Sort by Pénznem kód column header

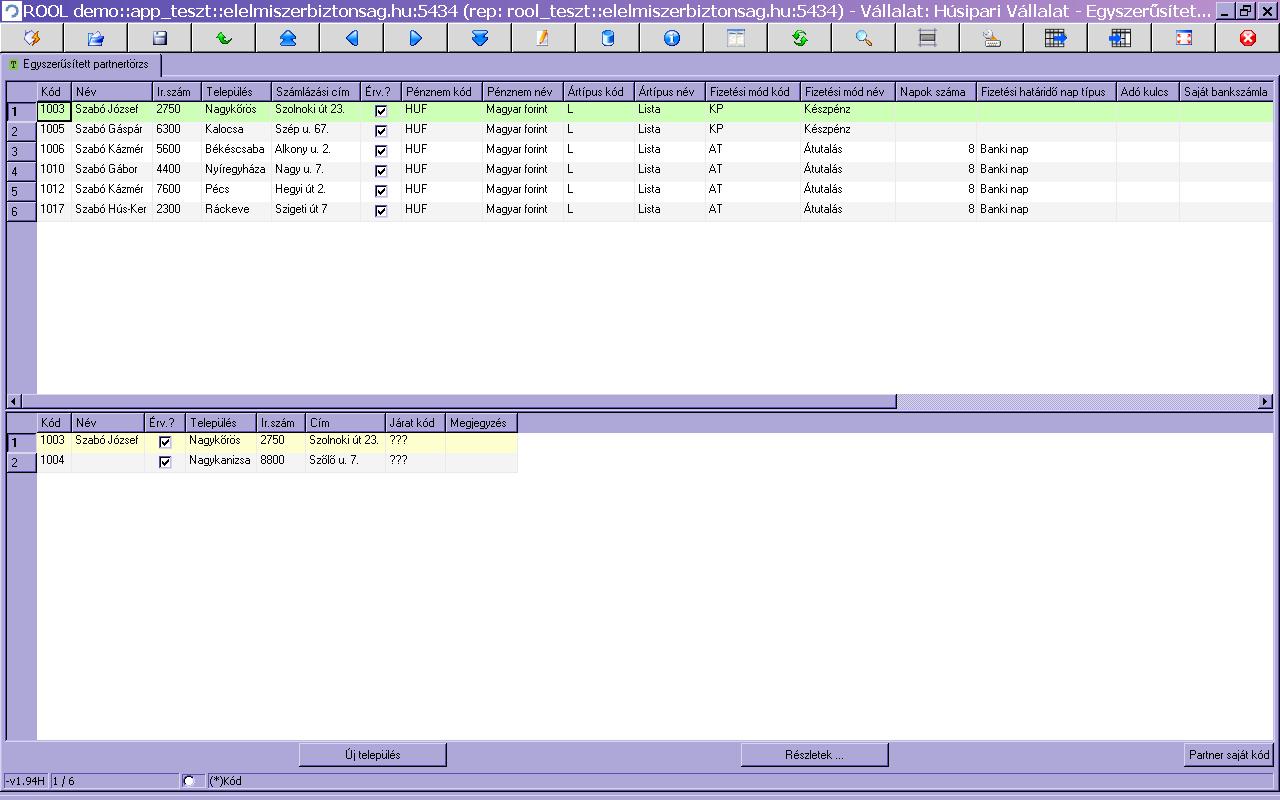pos(442,92)
